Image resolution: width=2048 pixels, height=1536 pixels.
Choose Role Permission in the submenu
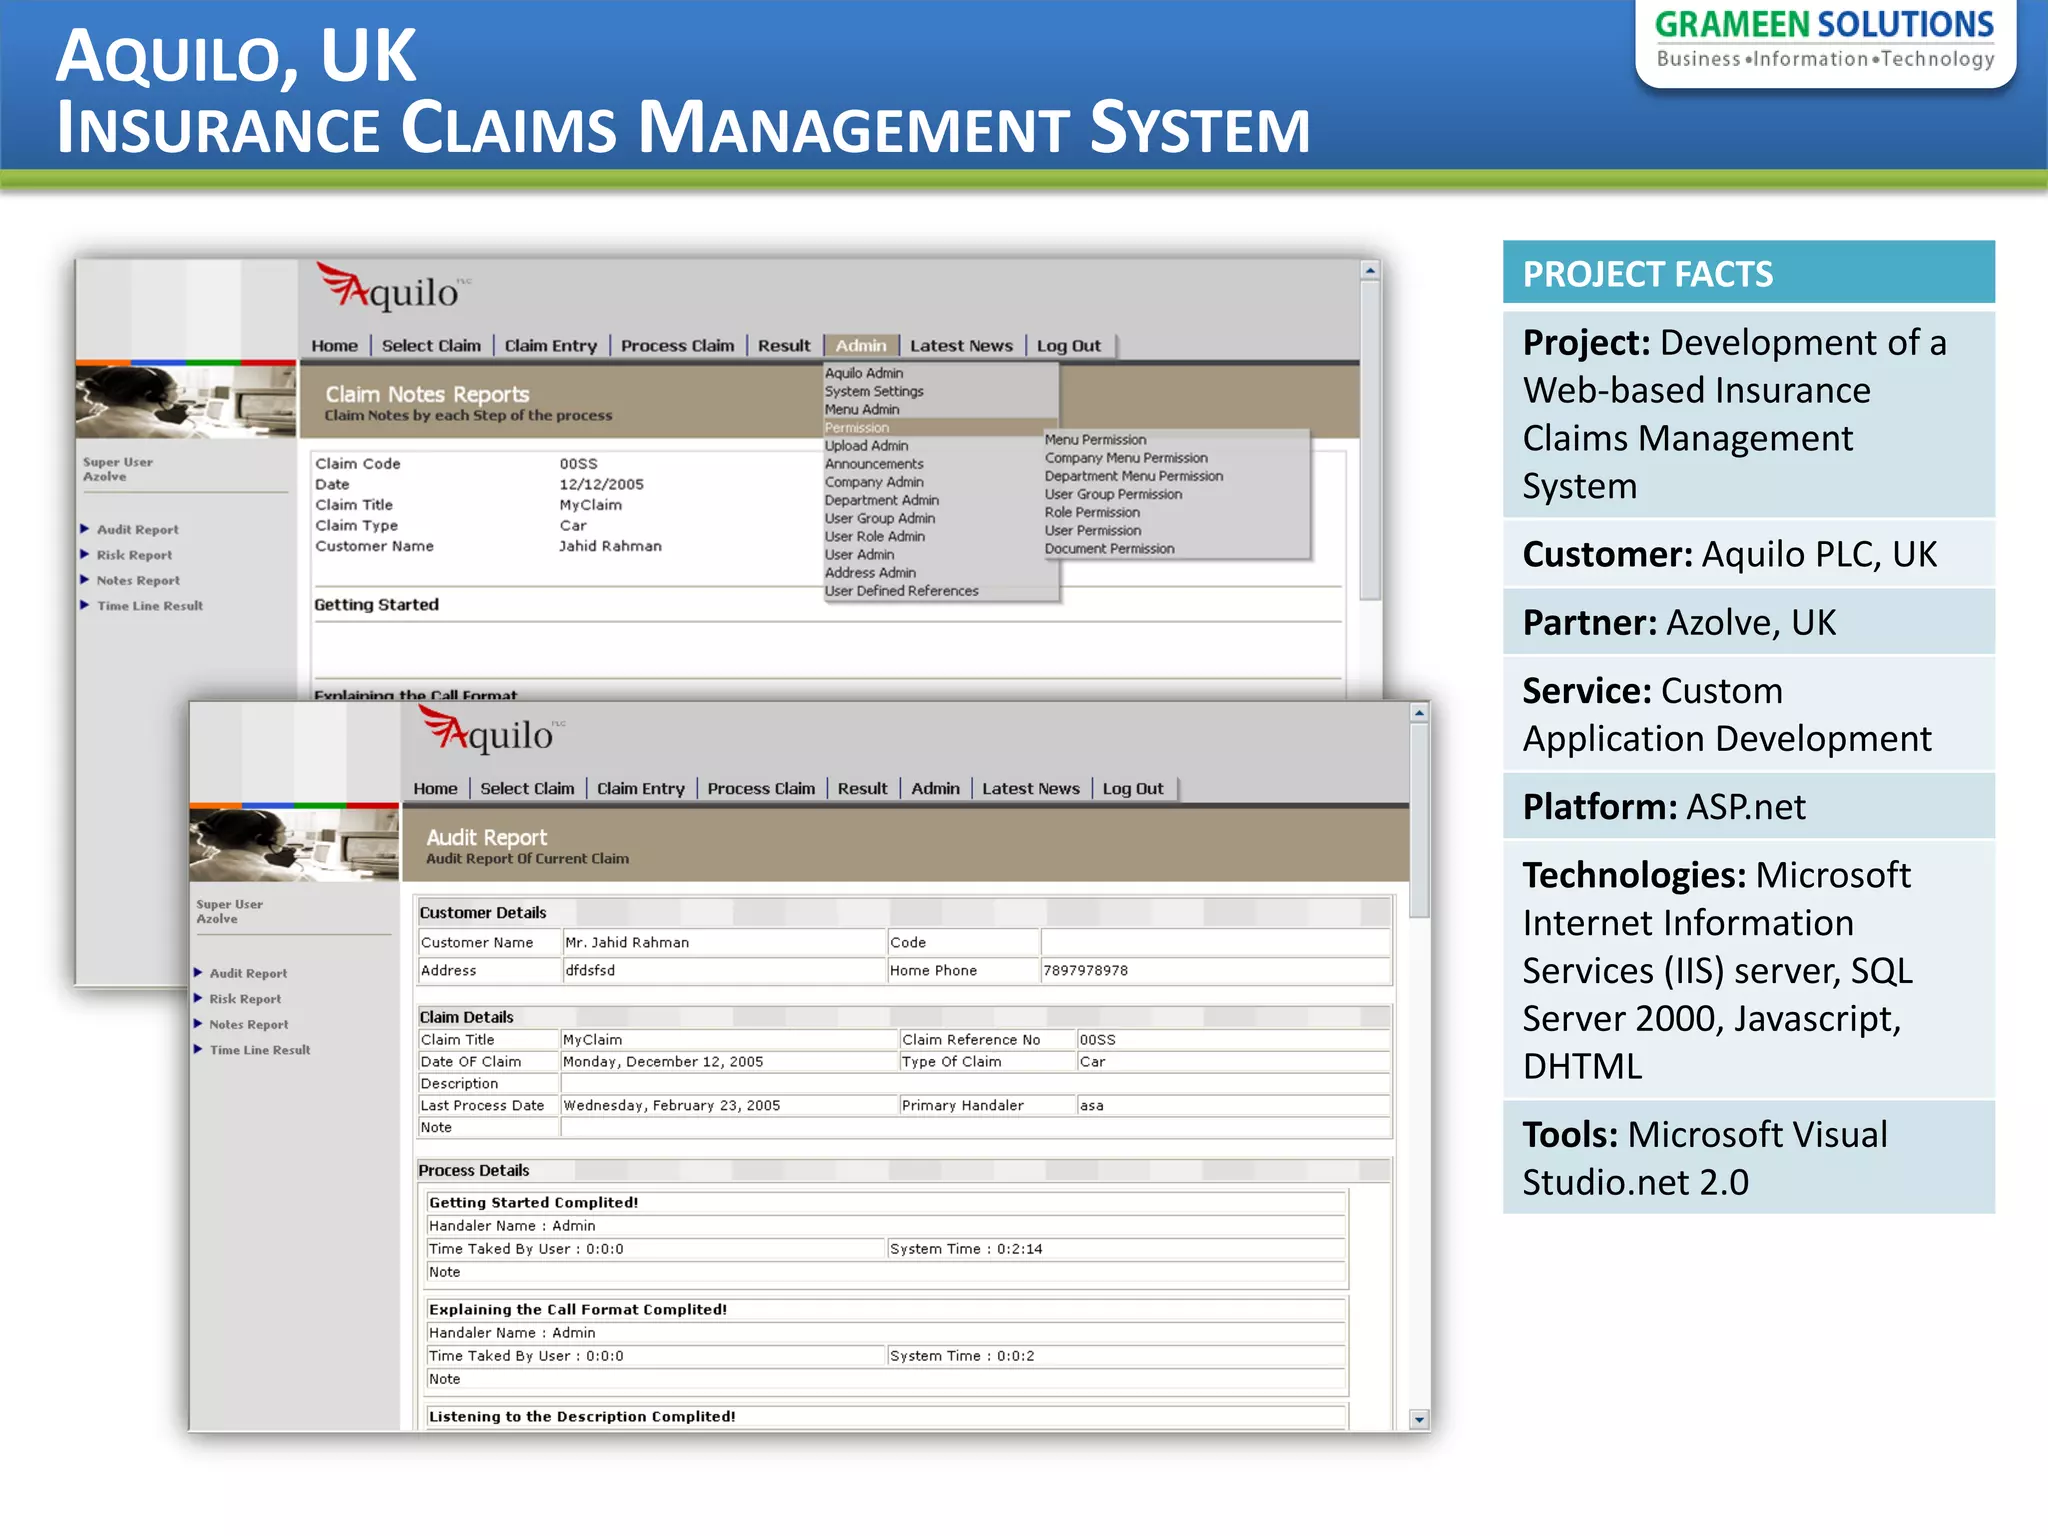pyautogui.click(x=1092, y=512)
